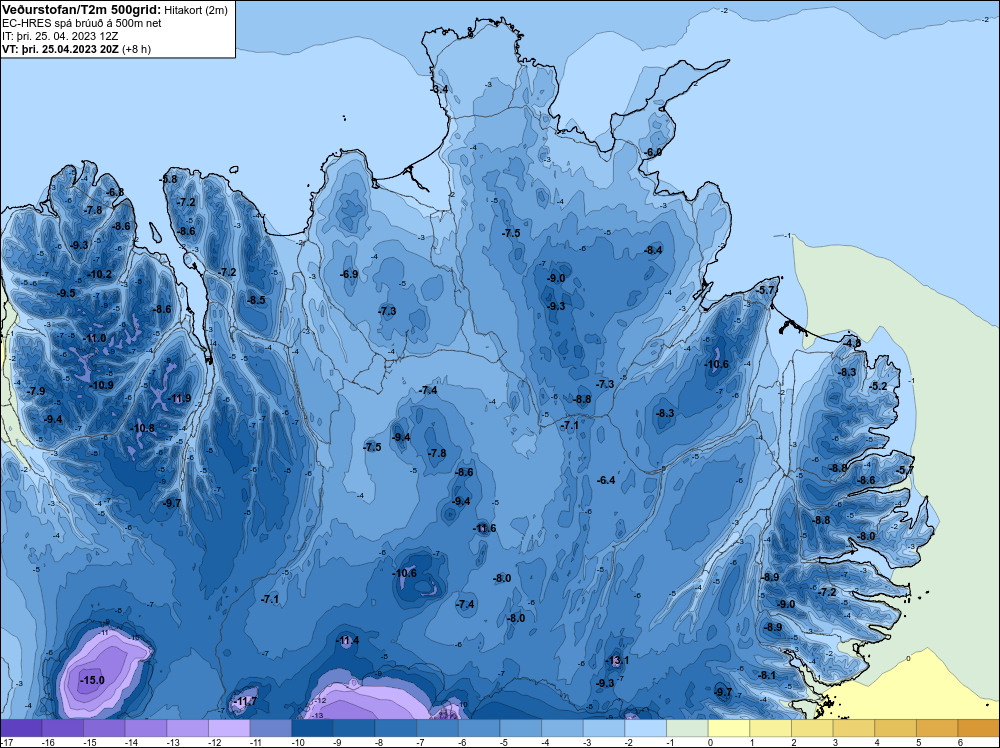Screen dimensions: 1000x748
Task: Click the '-15.0' temperature label
Action: click(x=92, y=680)
